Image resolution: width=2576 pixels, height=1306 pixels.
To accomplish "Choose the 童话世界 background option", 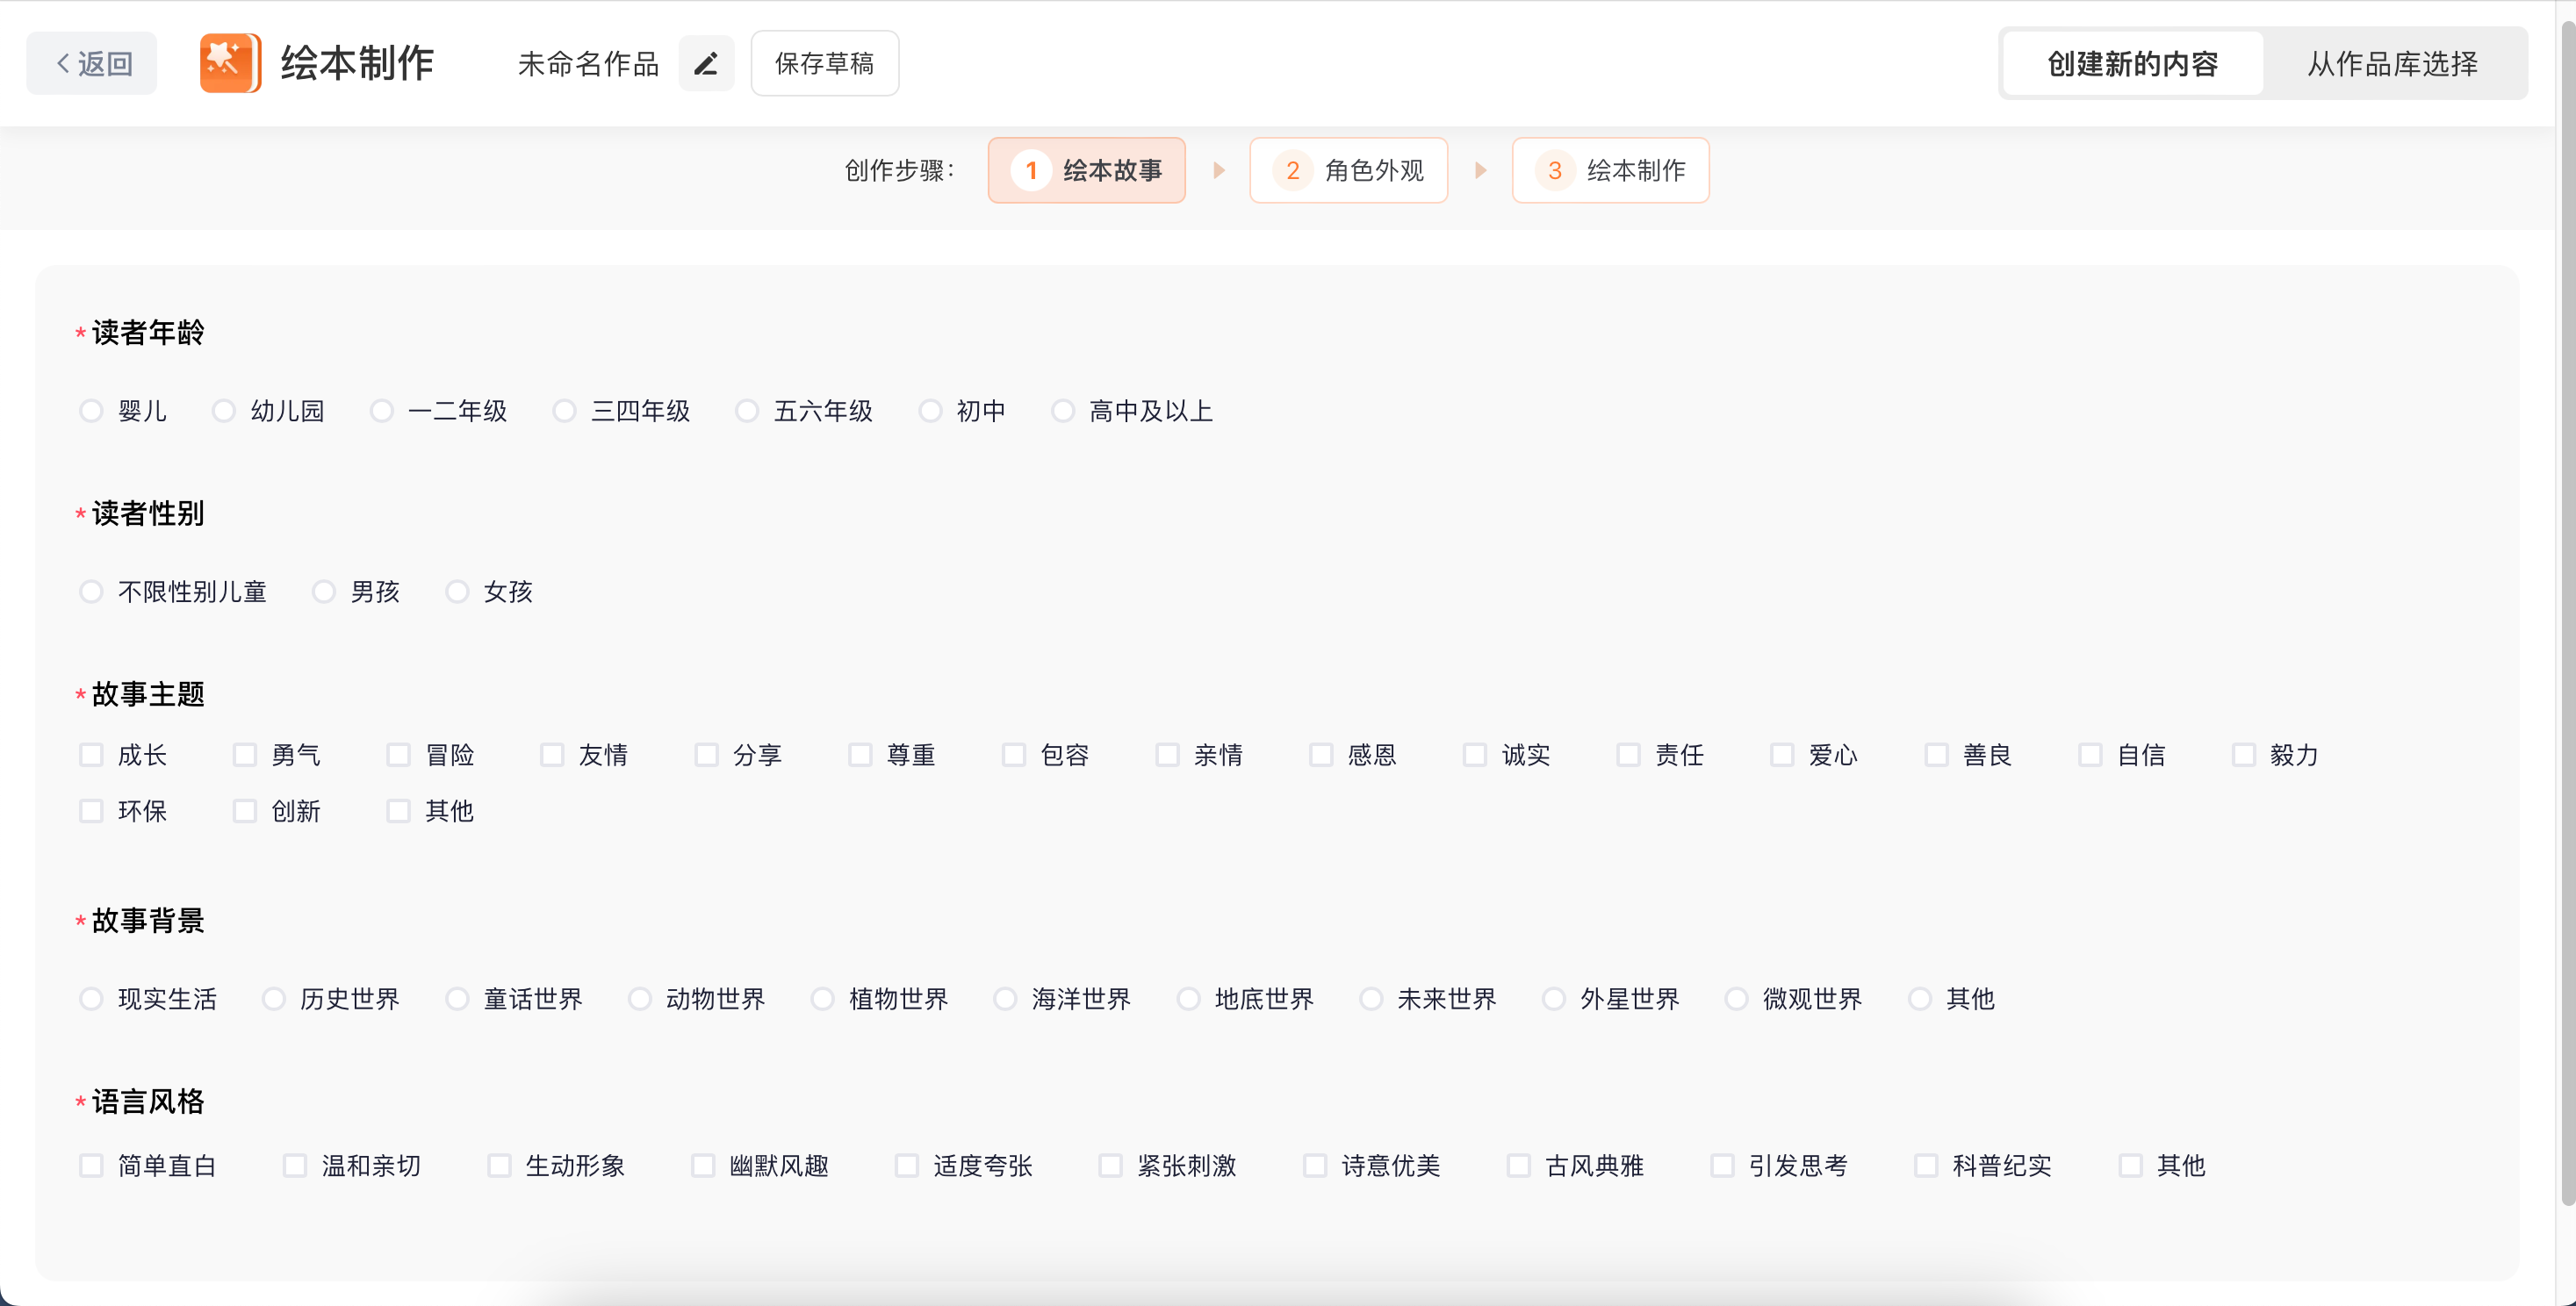I will pyautogui.click(x=457, y=999).
